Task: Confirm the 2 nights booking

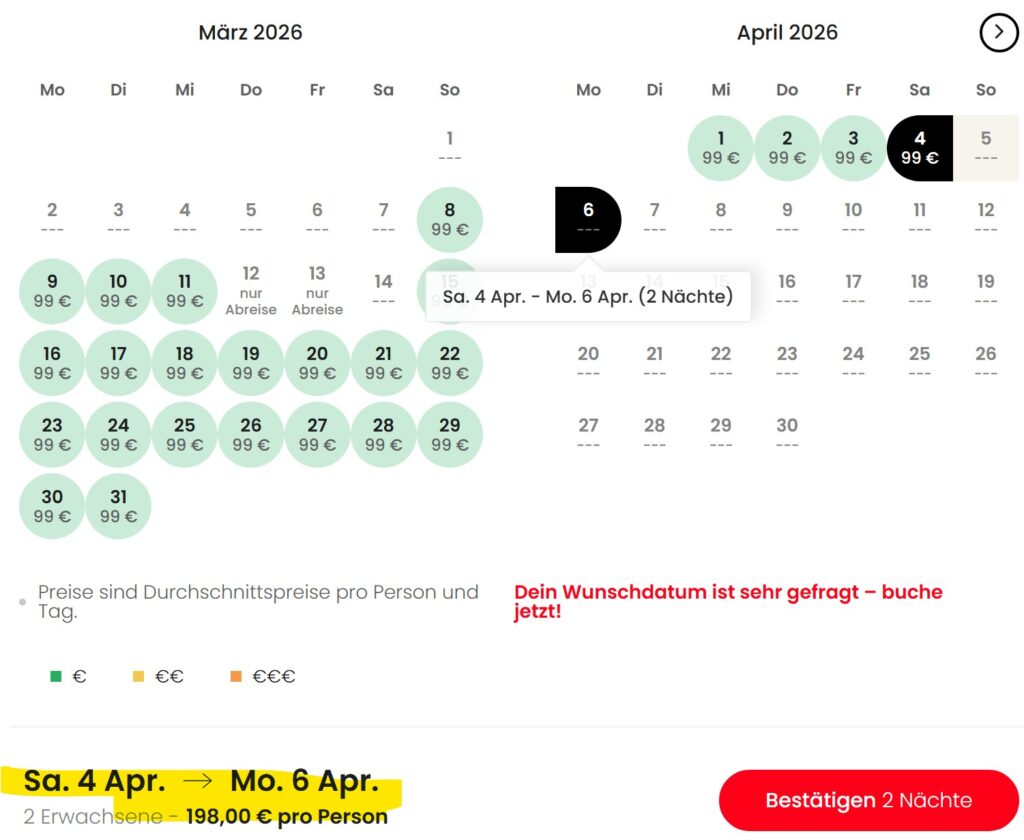Action: tap(868, 800)
